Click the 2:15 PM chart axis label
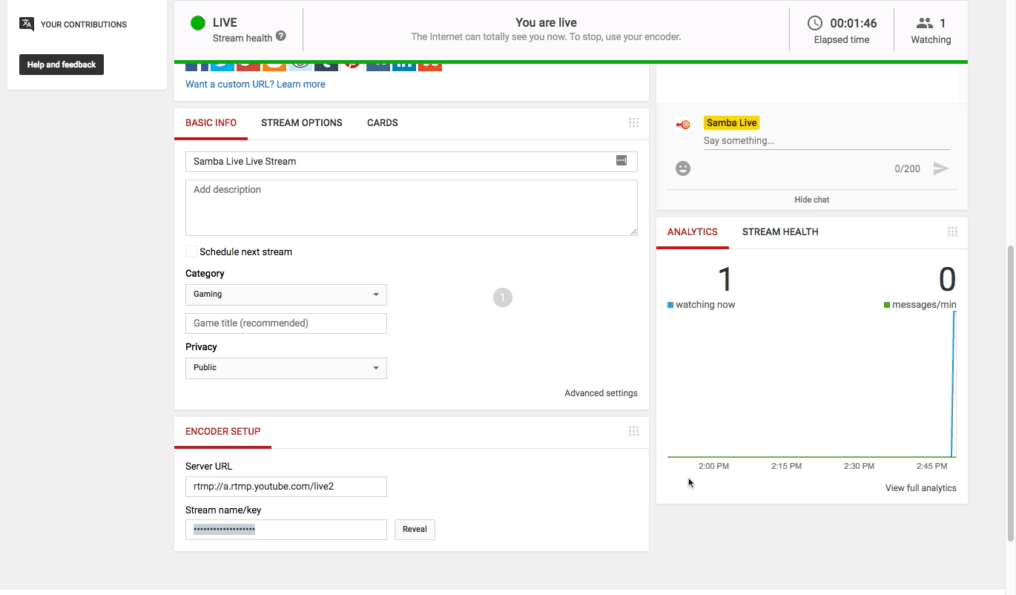 [x=786, y=466]
